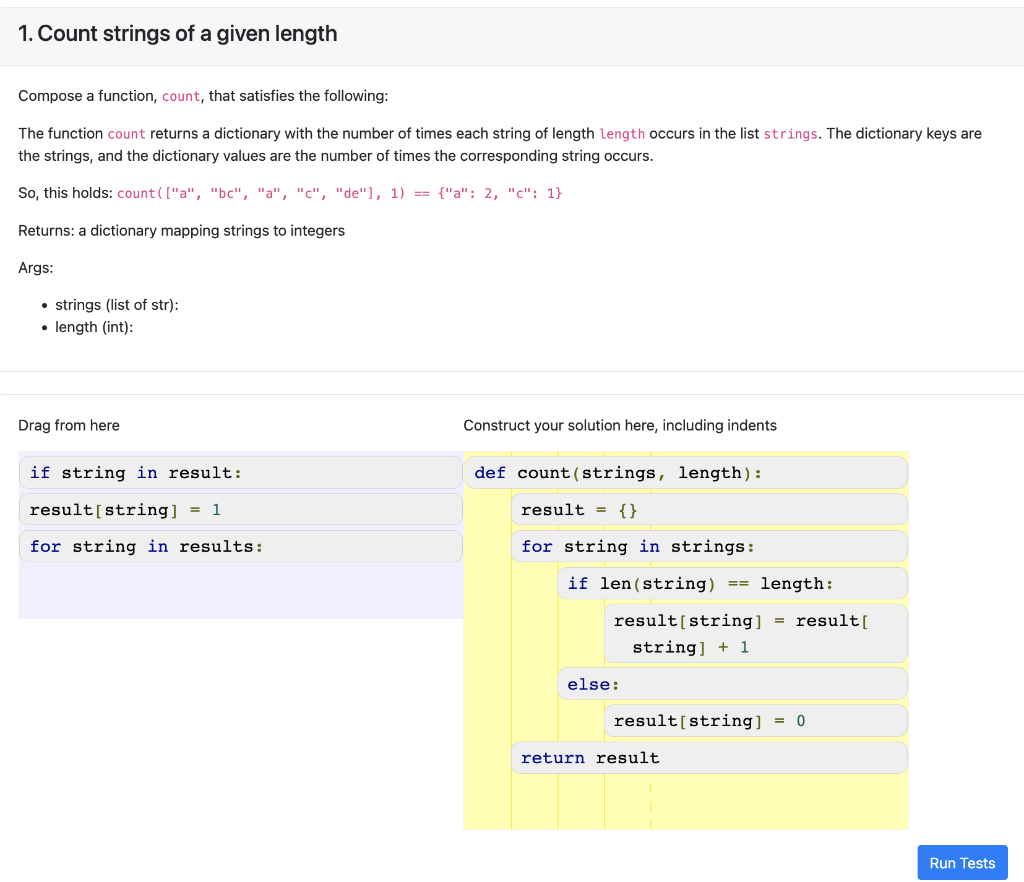Click the "Count strings of a given length" heading
Screen dimensions: 1024x882
176,33
